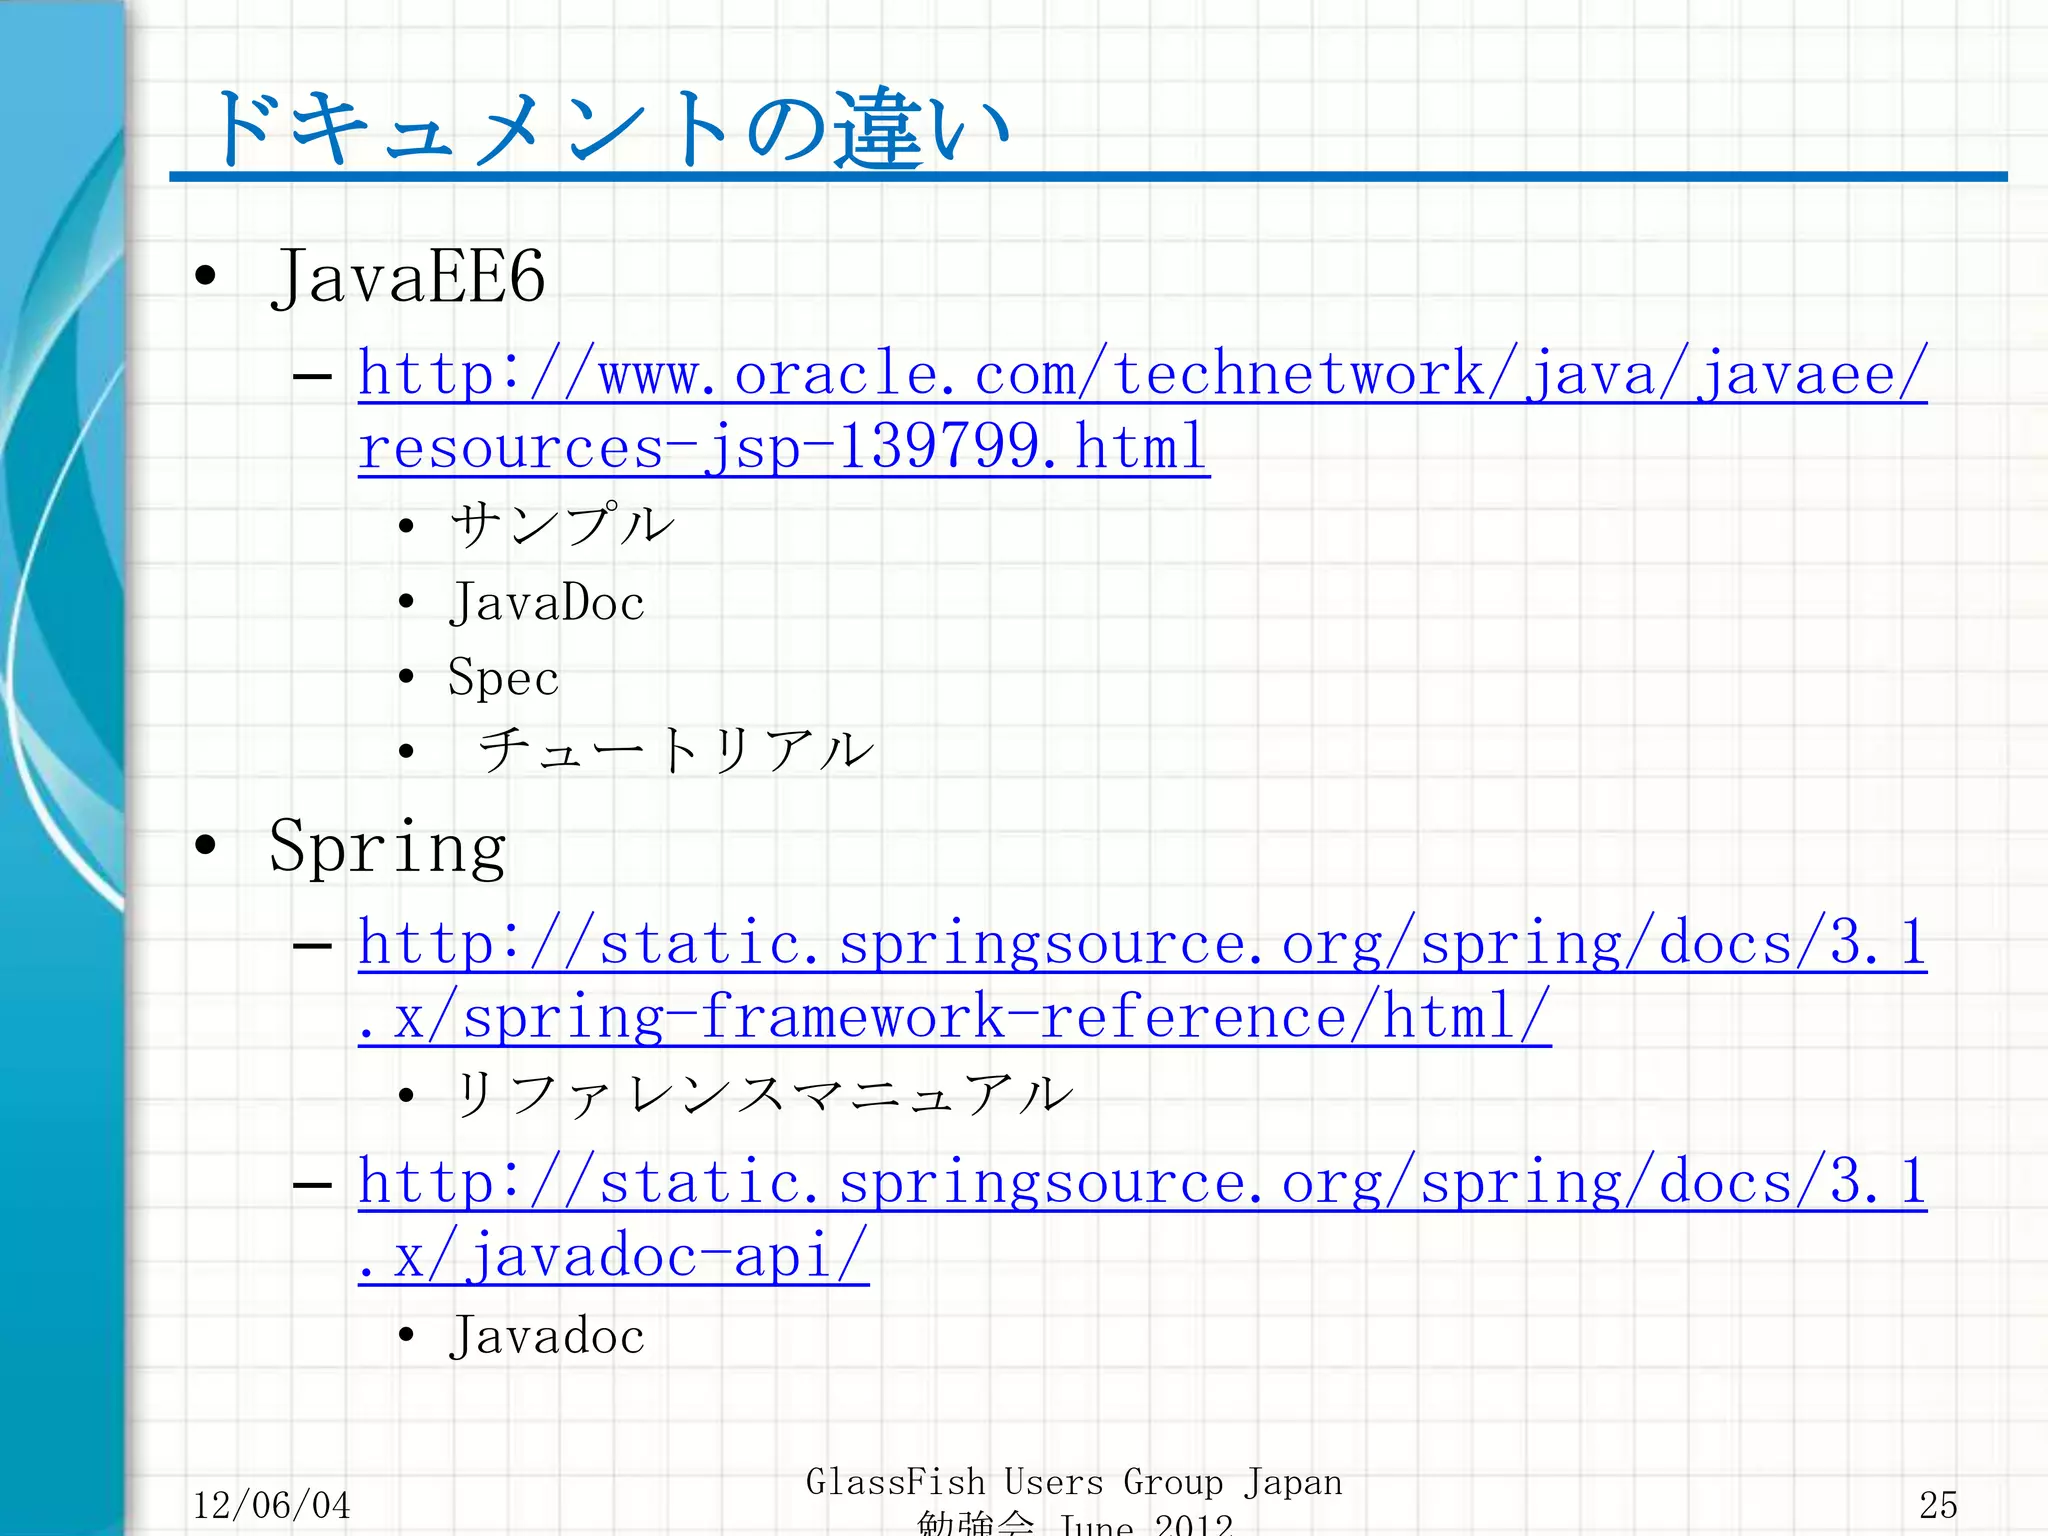Click the JavaDoc bullet under JavaEE6
The image size is (2048, 1536).
547,603
